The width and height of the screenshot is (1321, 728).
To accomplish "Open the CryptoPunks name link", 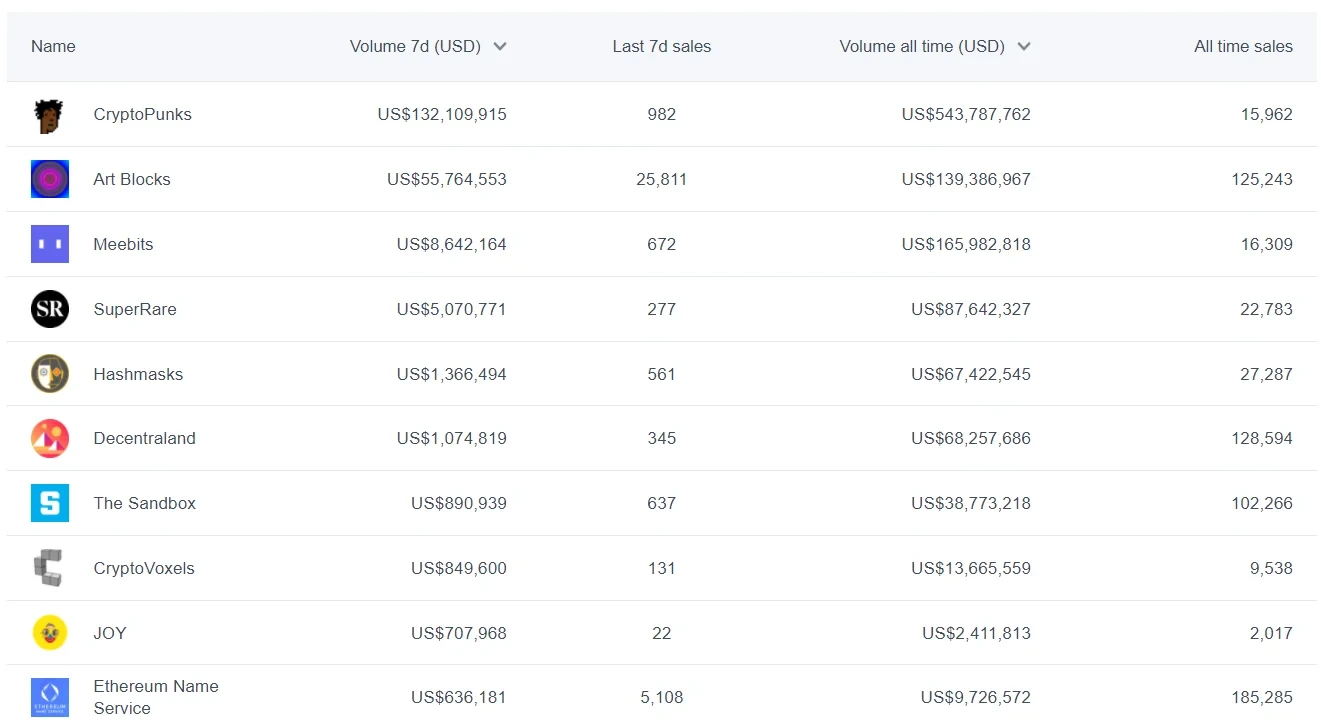I will pos(142,115).
